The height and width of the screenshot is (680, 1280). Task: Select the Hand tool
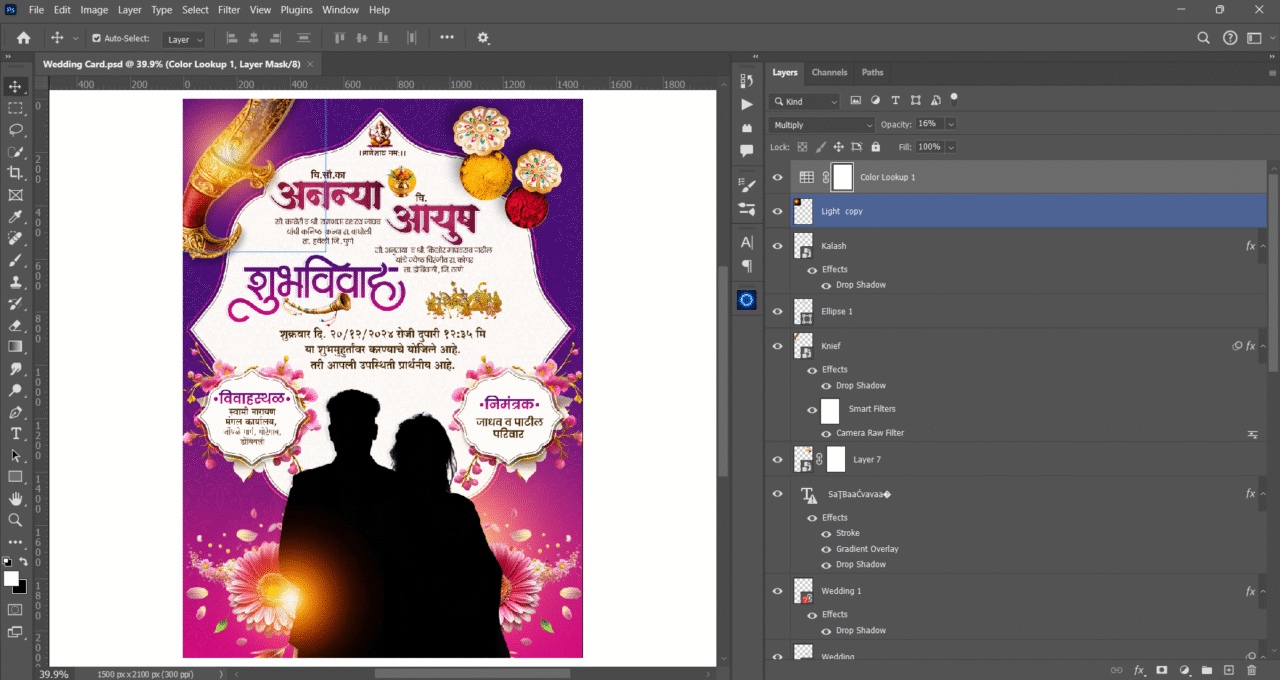[15, 498]
